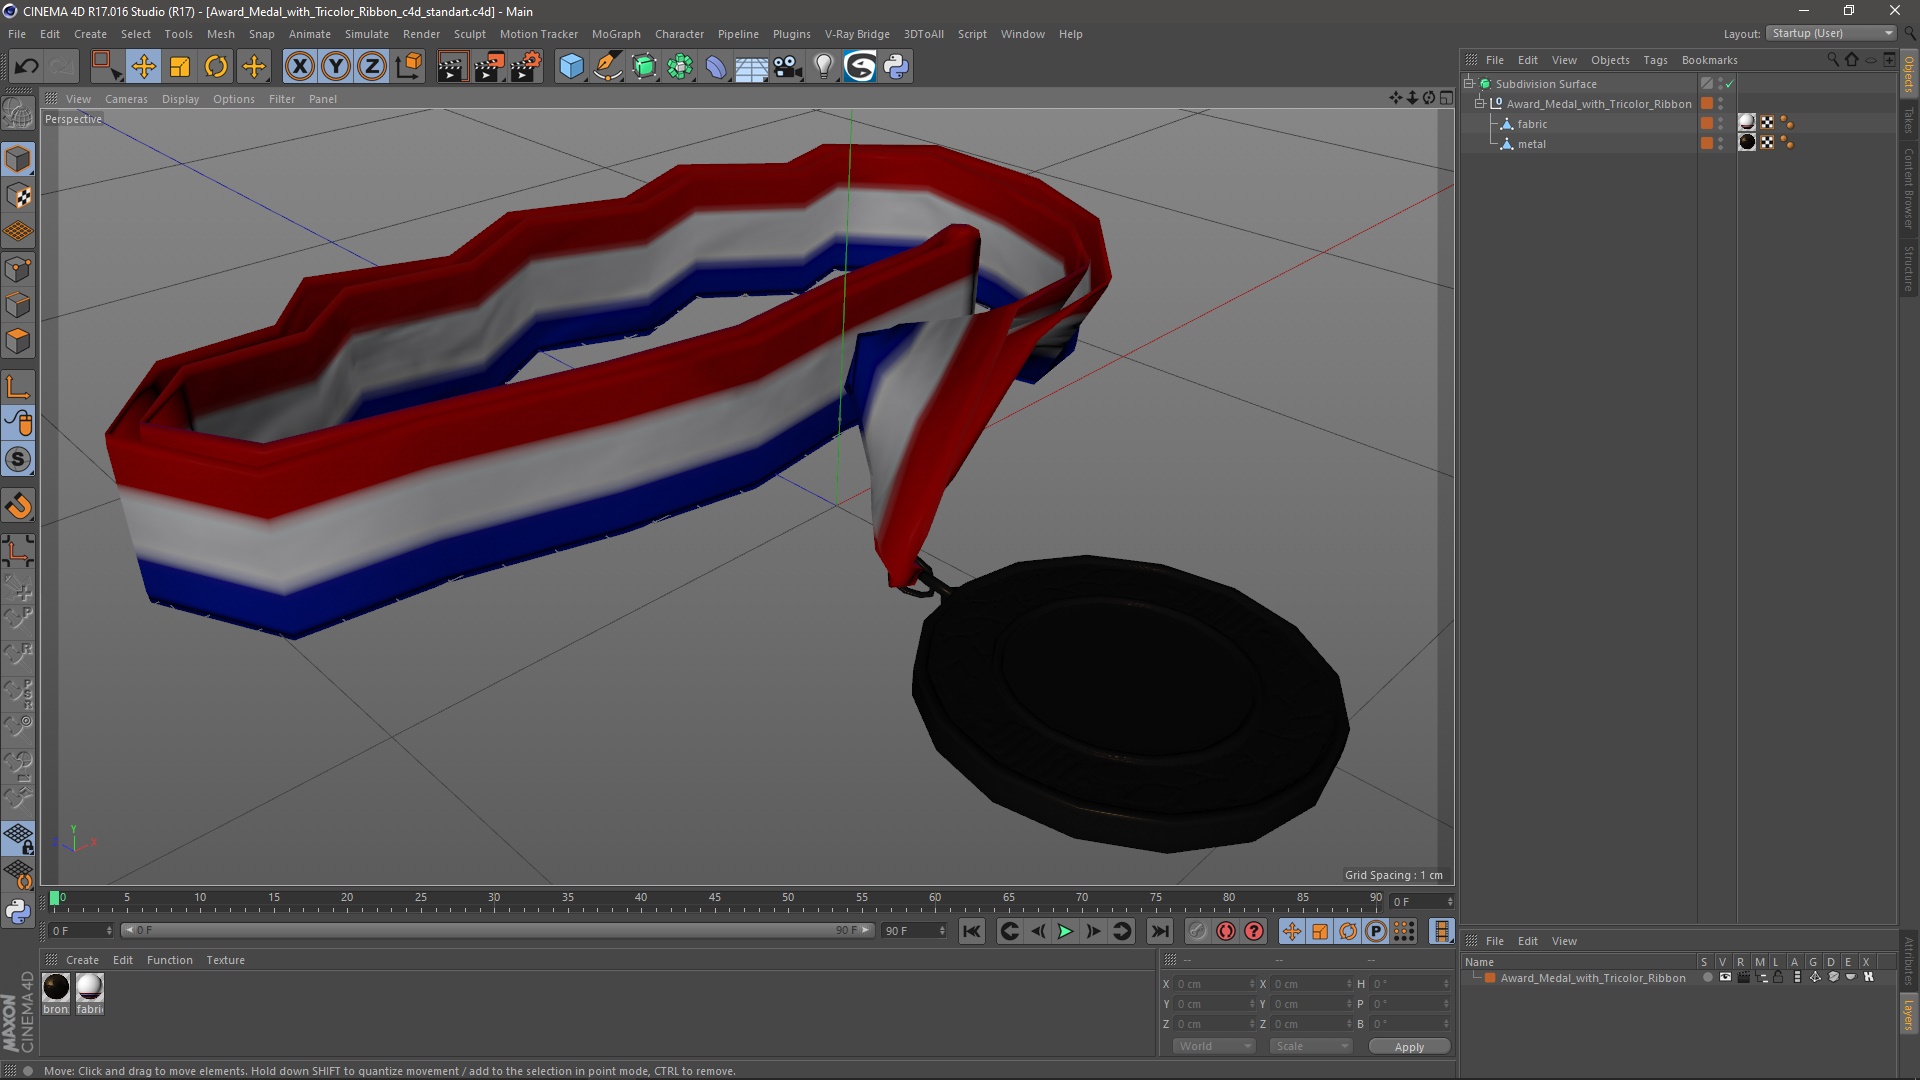Select the Rotate tool in top toolbar
The width and height of the screenshot is (1920, 1080).
point(216,67)
